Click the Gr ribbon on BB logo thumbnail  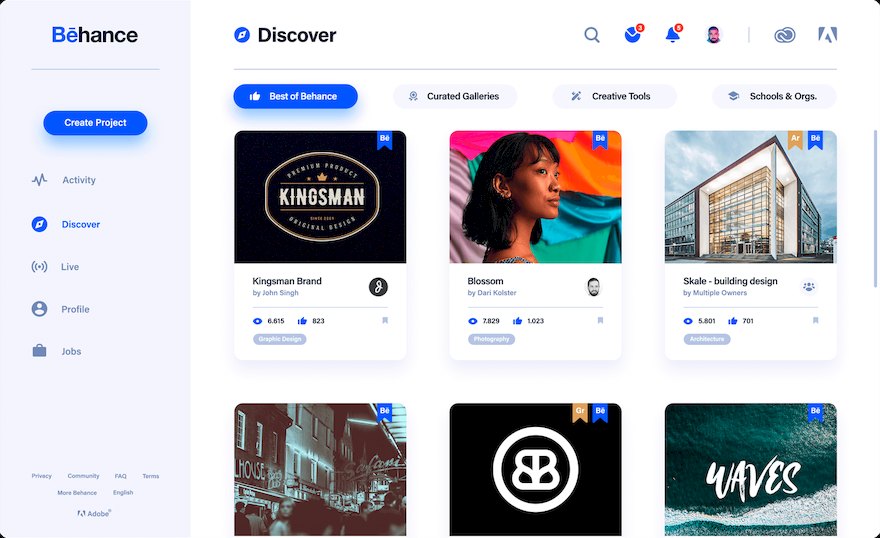click(x=580, y=413)
